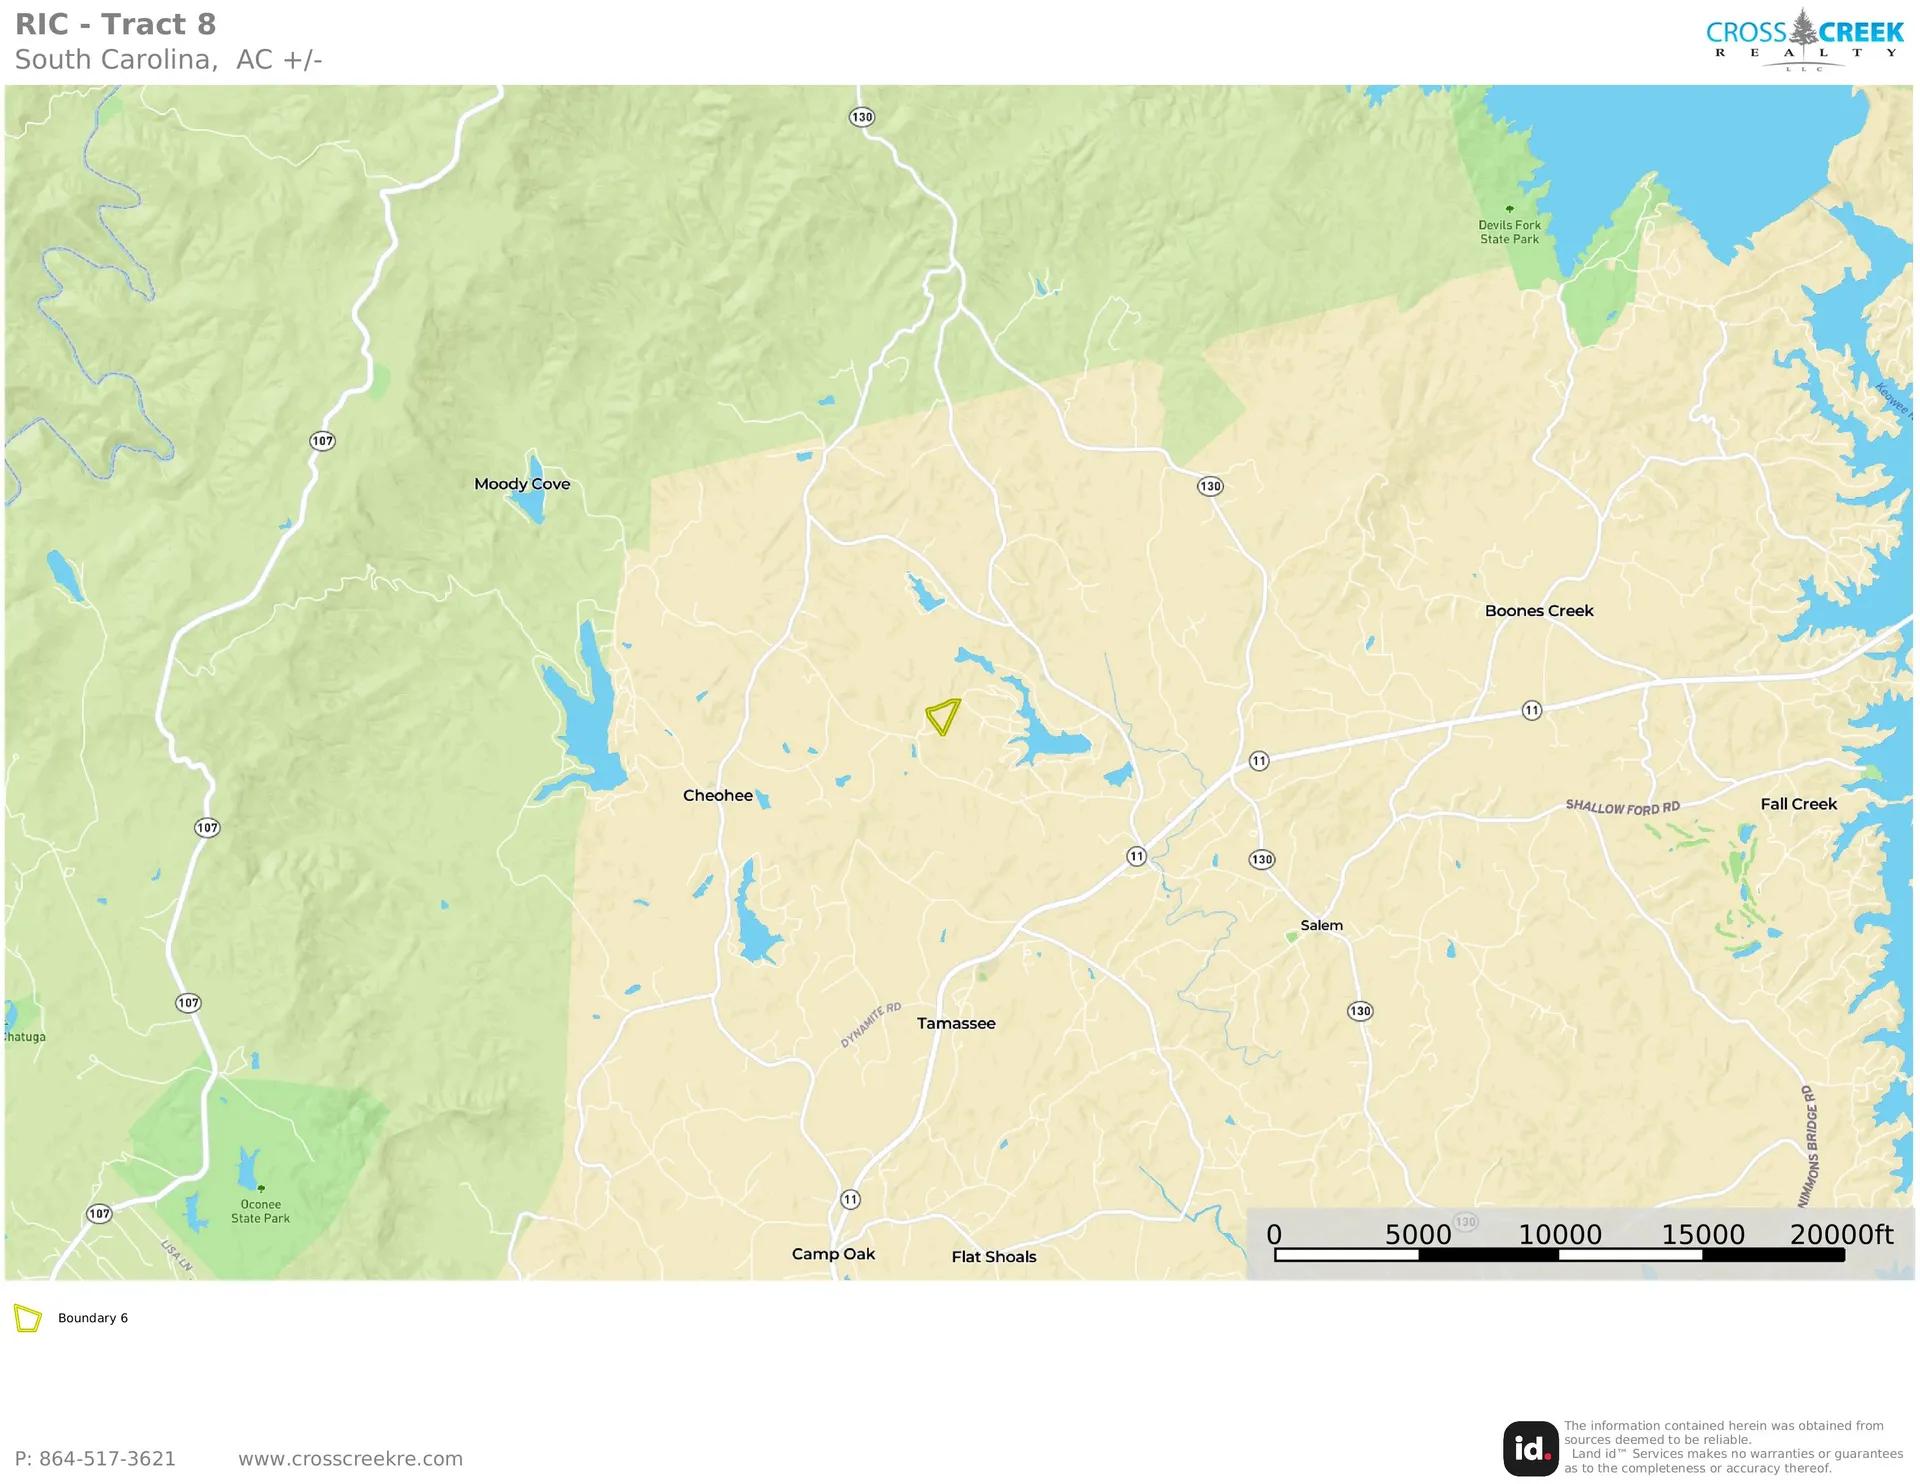Click the '5000' scale bar label
The width and height of the screenshot is (1920, 1484).
coord(1417,1235)
